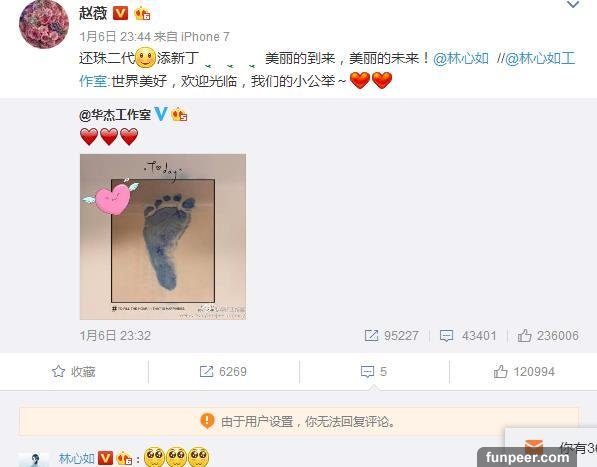Open the @林心如 mention link
This screenshot has height=467, width=597.
[x=461, y=59]
